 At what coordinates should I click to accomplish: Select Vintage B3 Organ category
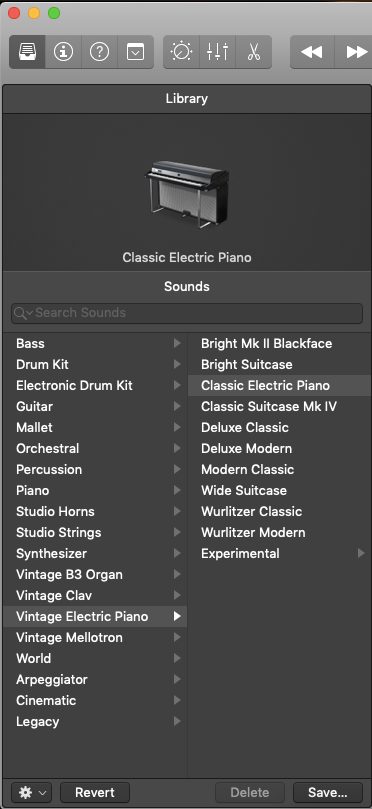95,574
